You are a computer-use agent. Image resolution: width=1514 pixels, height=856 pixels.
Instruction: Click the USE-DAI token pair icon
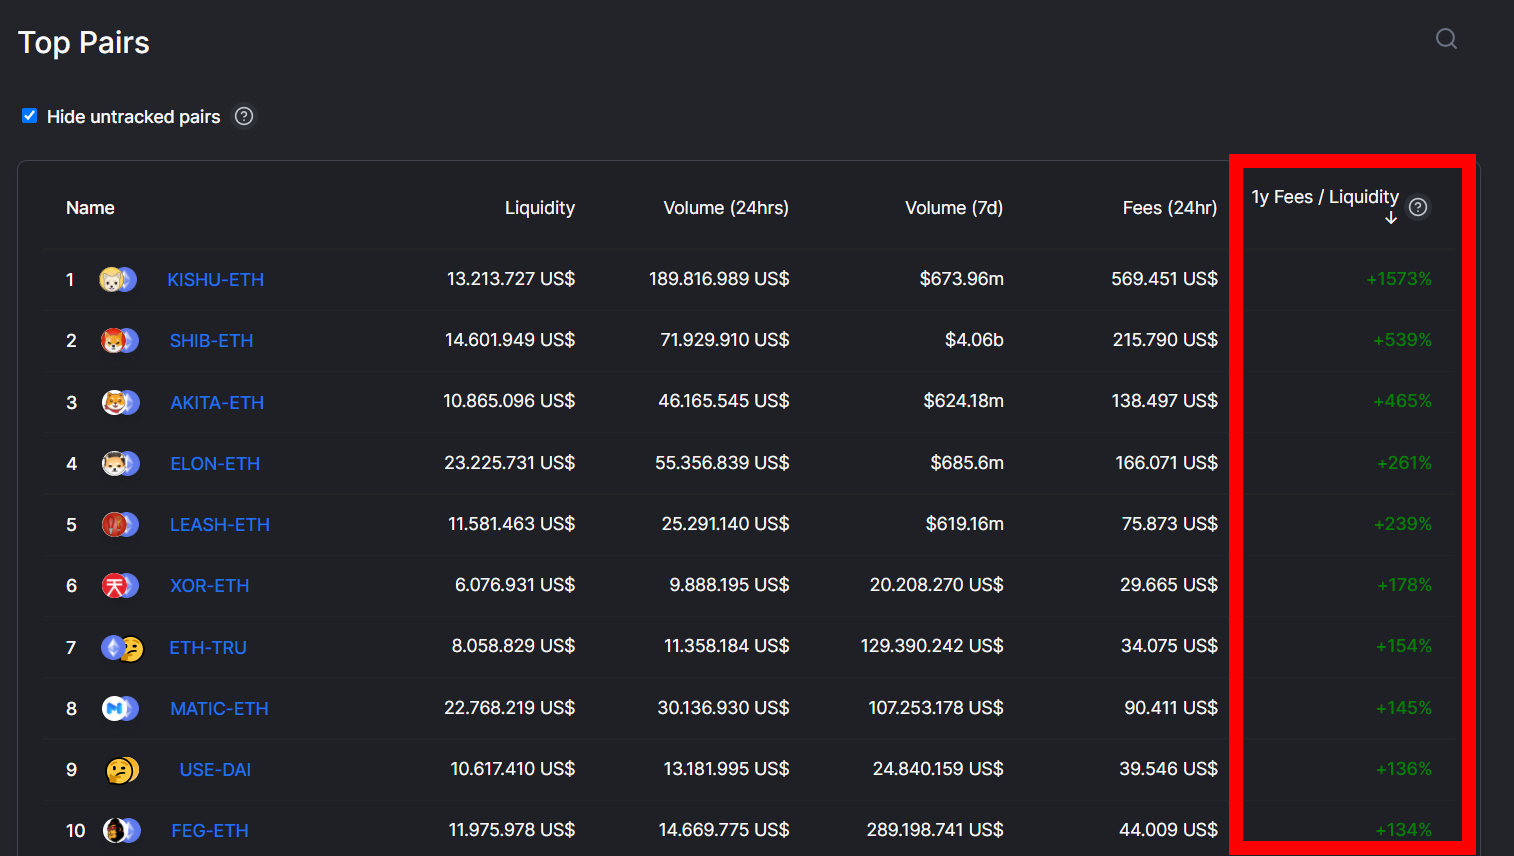tap(122, 770)
